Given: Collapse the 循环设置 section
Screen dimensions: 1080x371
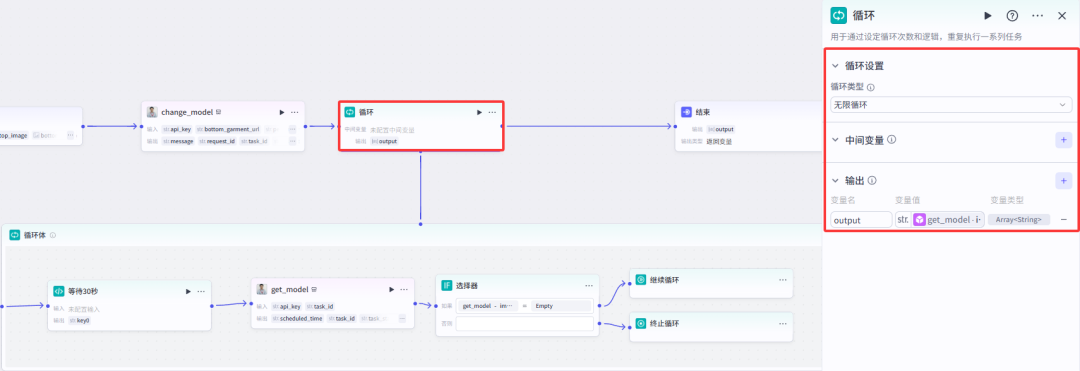Looking at the screenshot, I should [835, 66].
